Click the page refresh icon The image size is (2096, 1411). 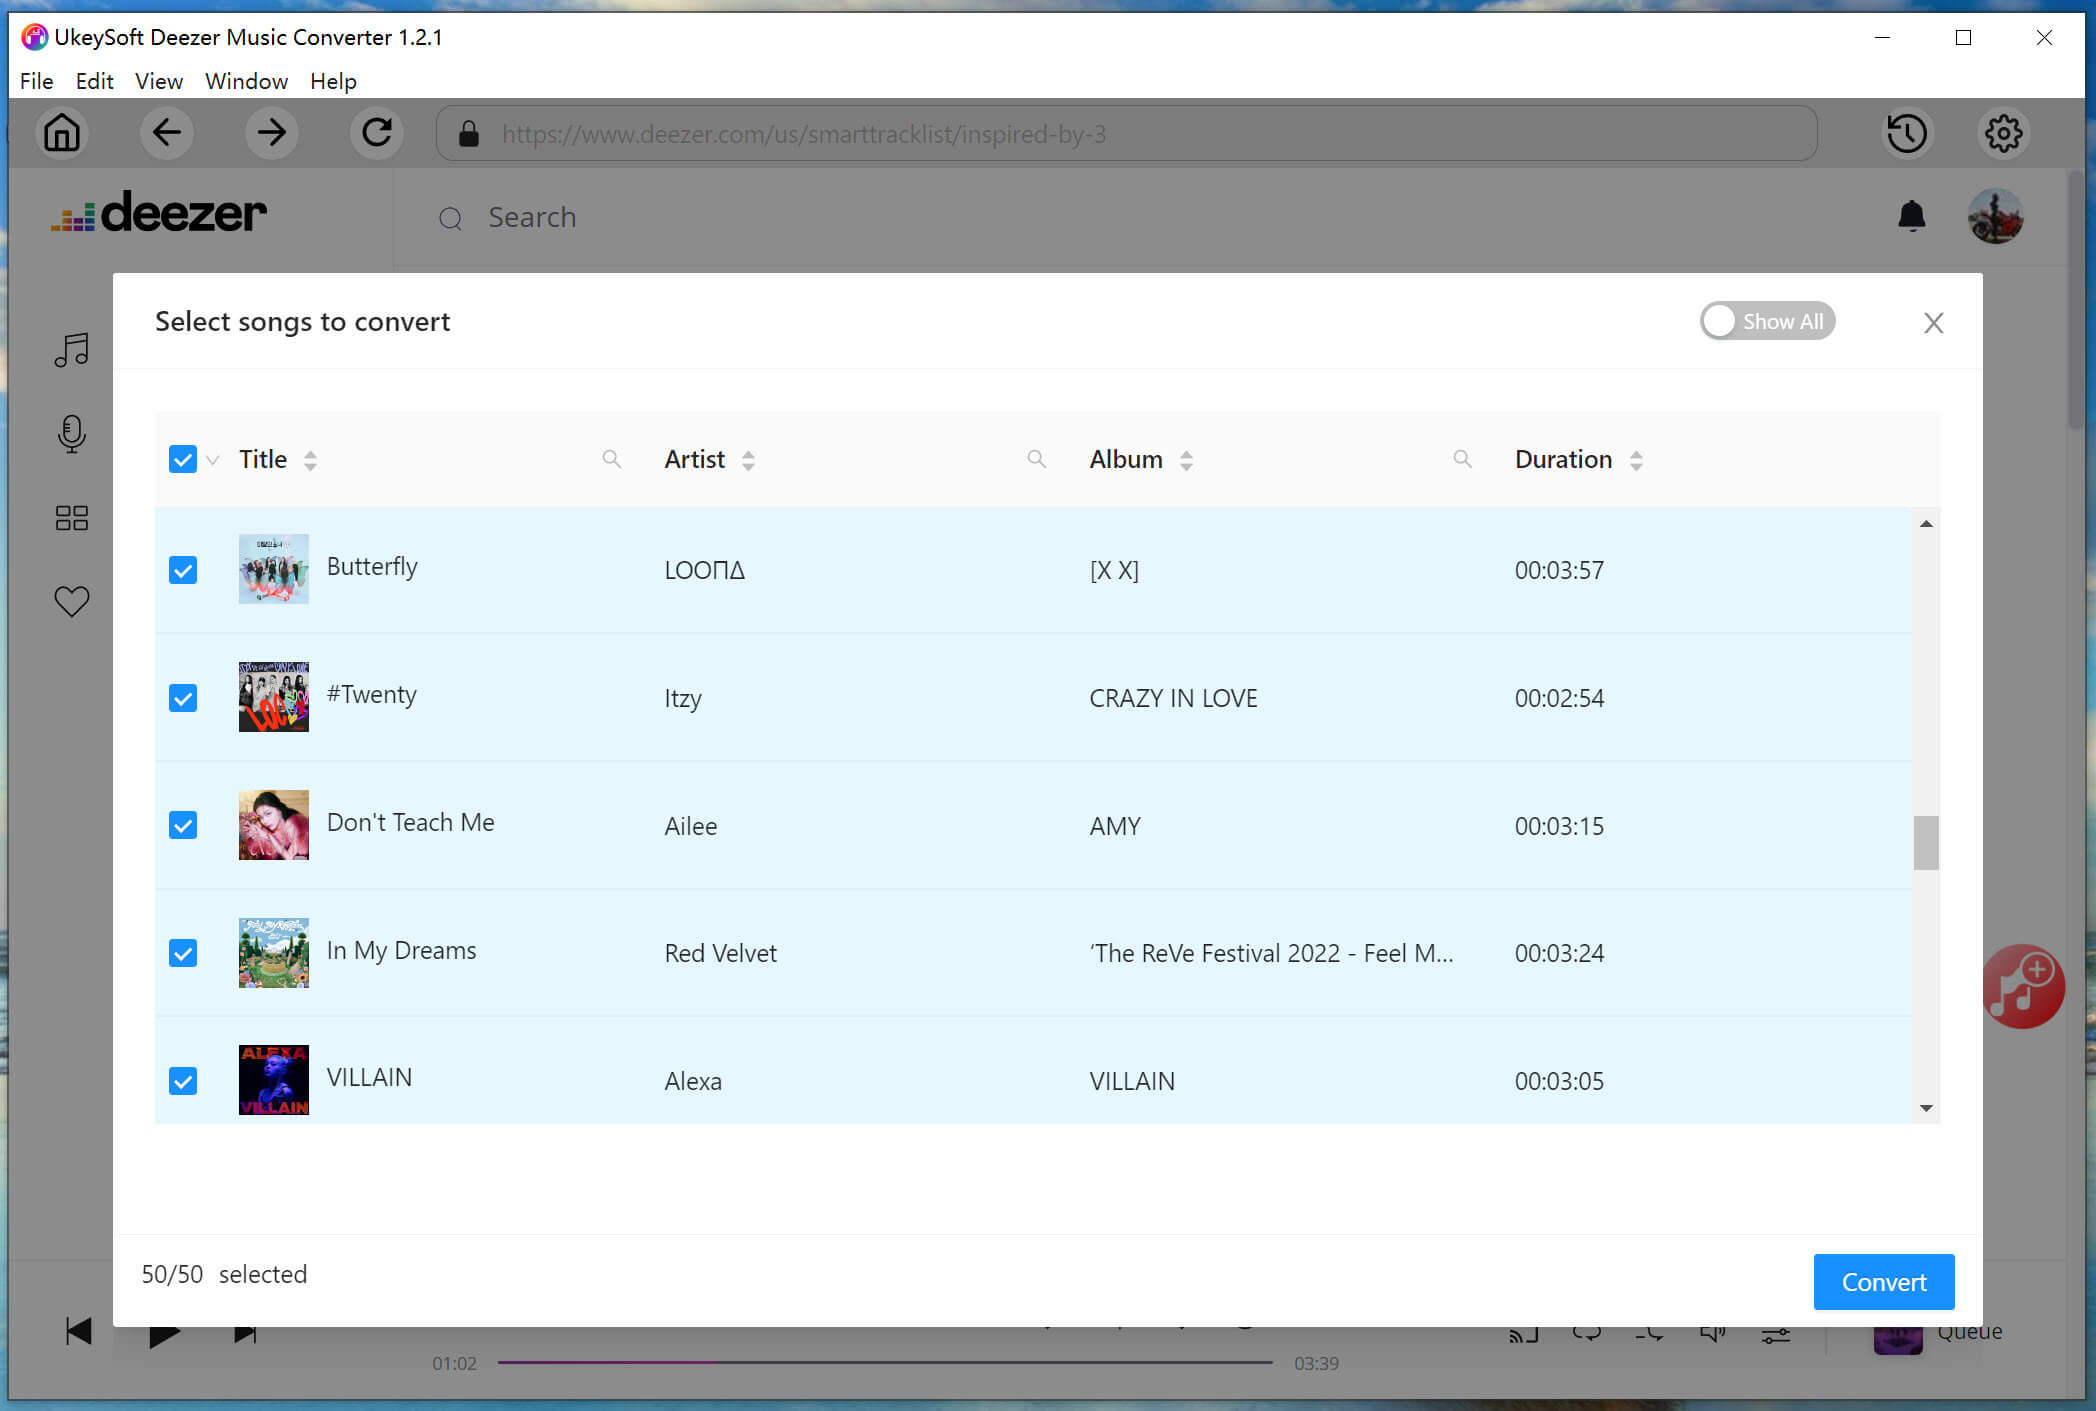(x=376, y=132)
